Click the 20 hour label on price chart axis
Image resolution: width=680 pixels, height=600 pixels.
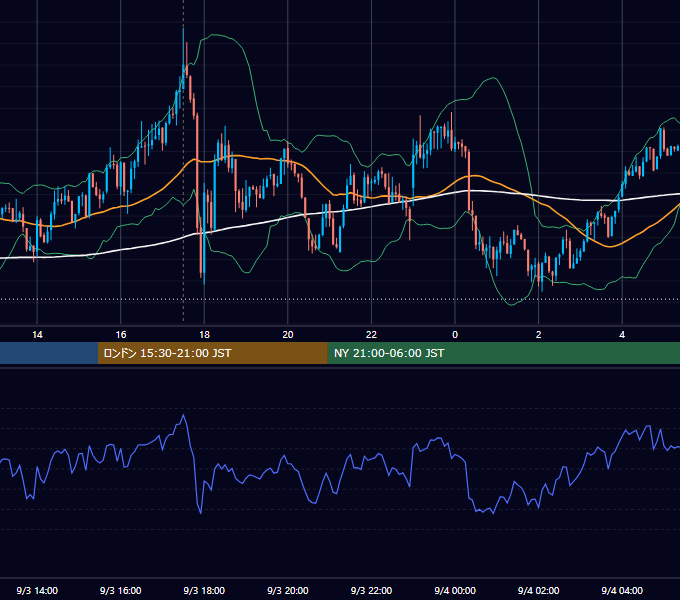(288, 335)
